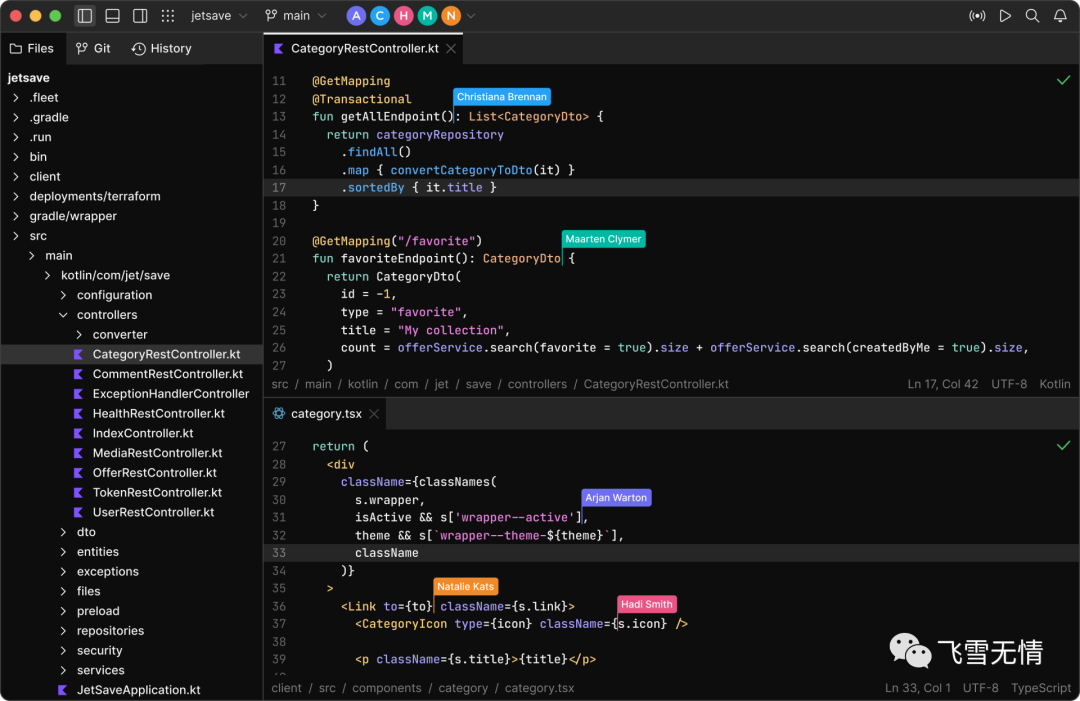
Task: Toggle the bottom panel layout icon
Action: 112,16
